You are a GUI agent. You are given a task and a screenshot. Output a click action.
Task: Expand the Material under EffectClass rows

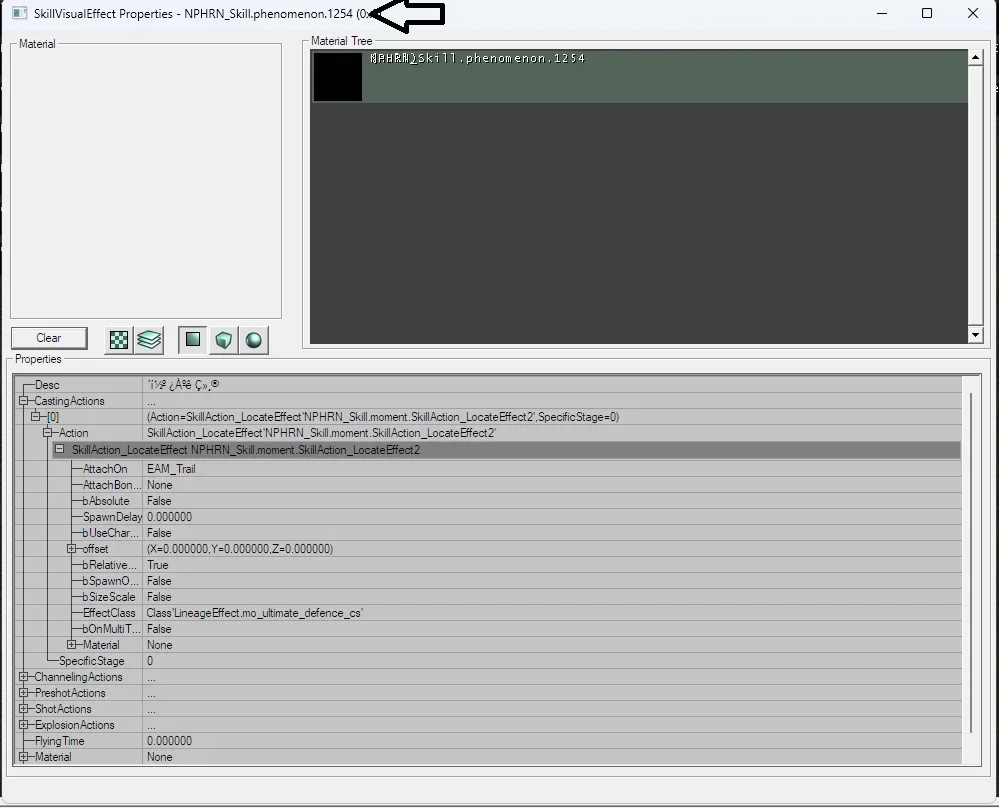click(x=71, y=645)
